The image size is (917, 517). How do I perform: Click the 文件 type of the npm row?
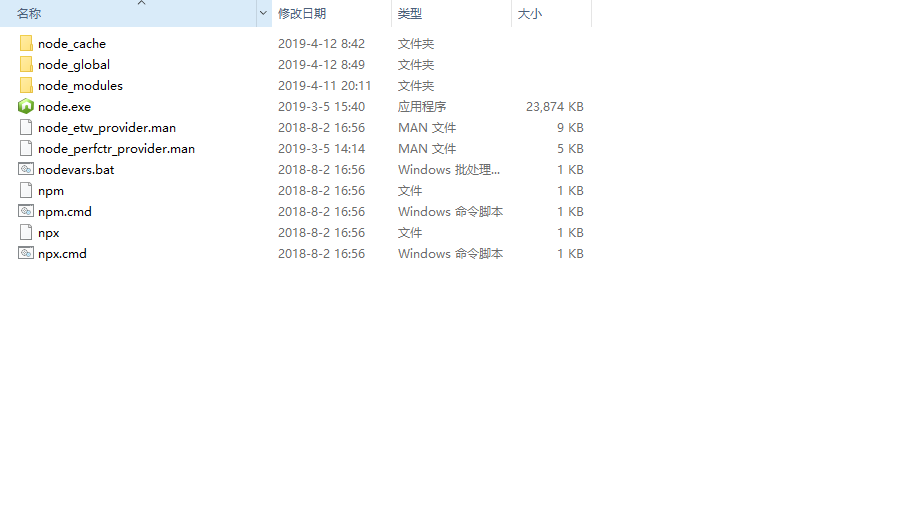tap(410, 191)
